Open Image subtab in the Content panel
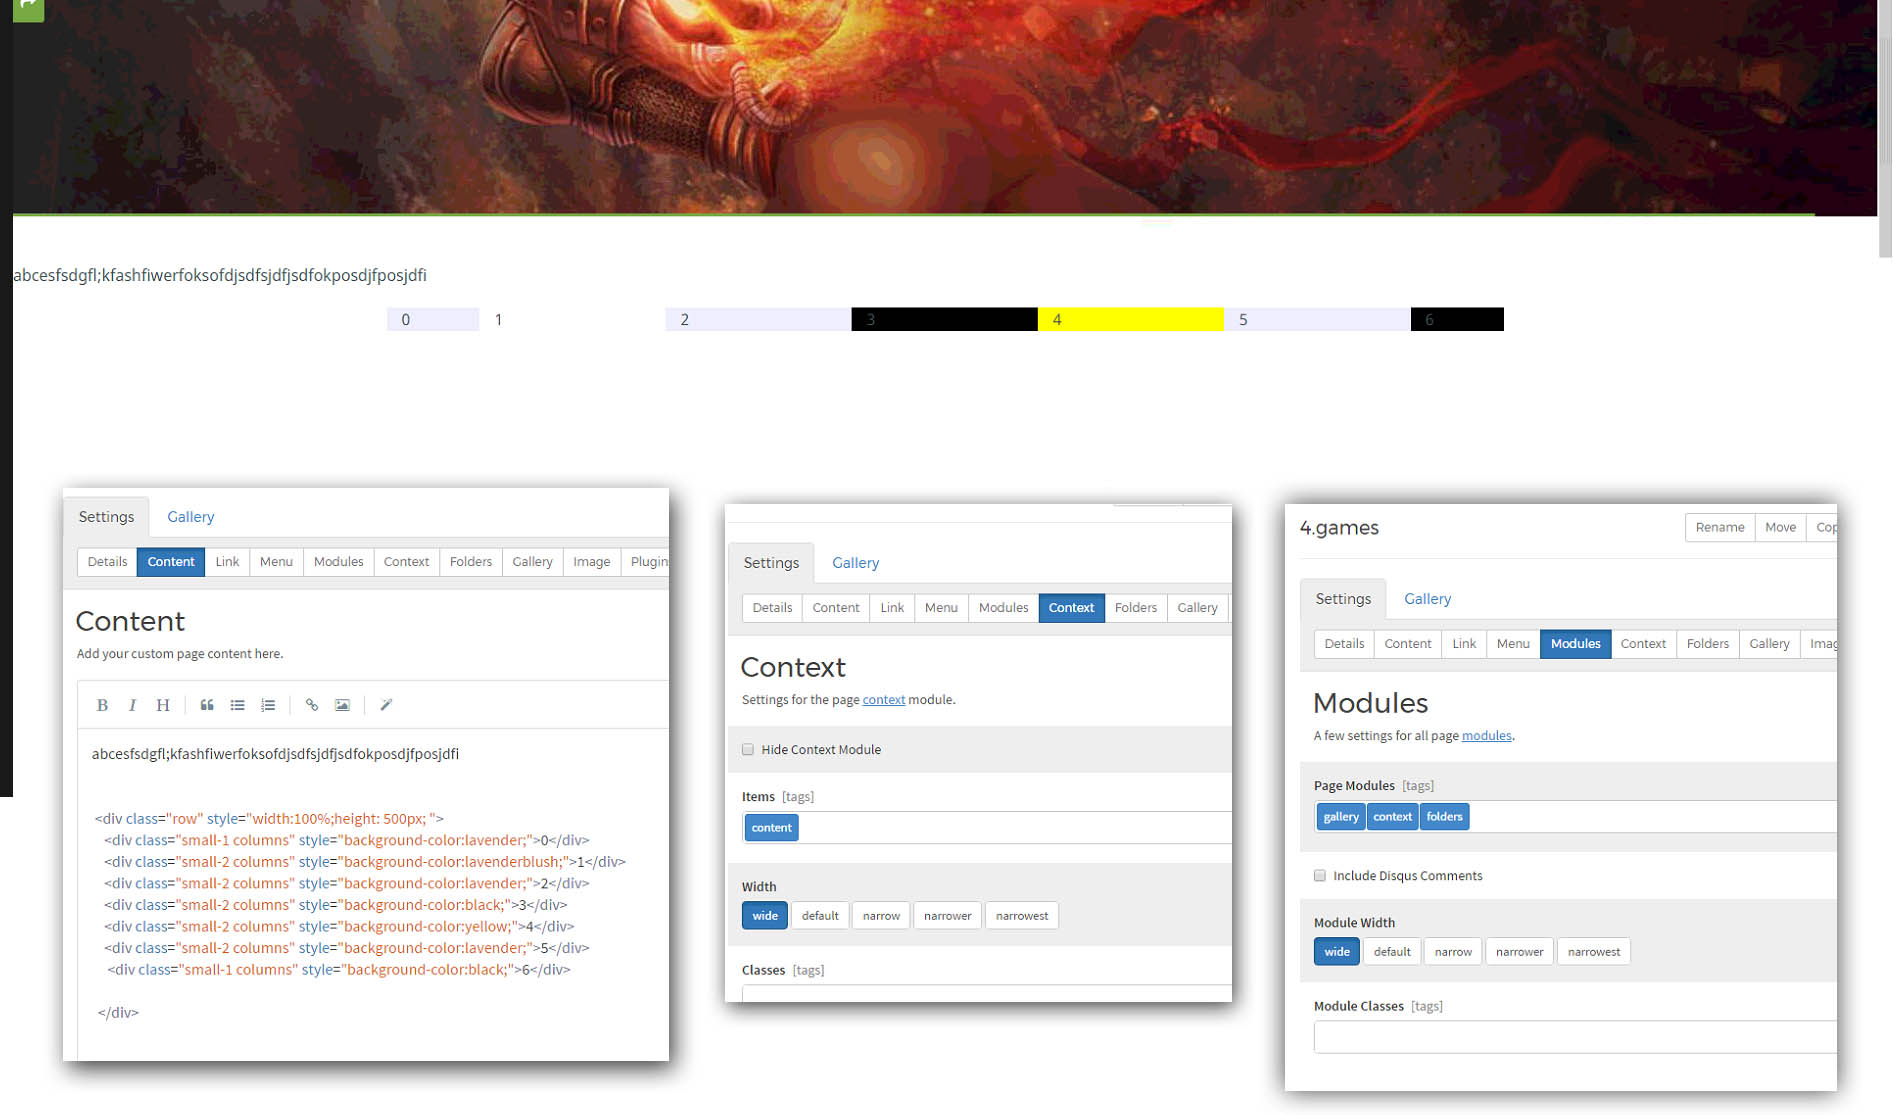This screenshot has width=1893, height=1115. [x=591, y=562]
